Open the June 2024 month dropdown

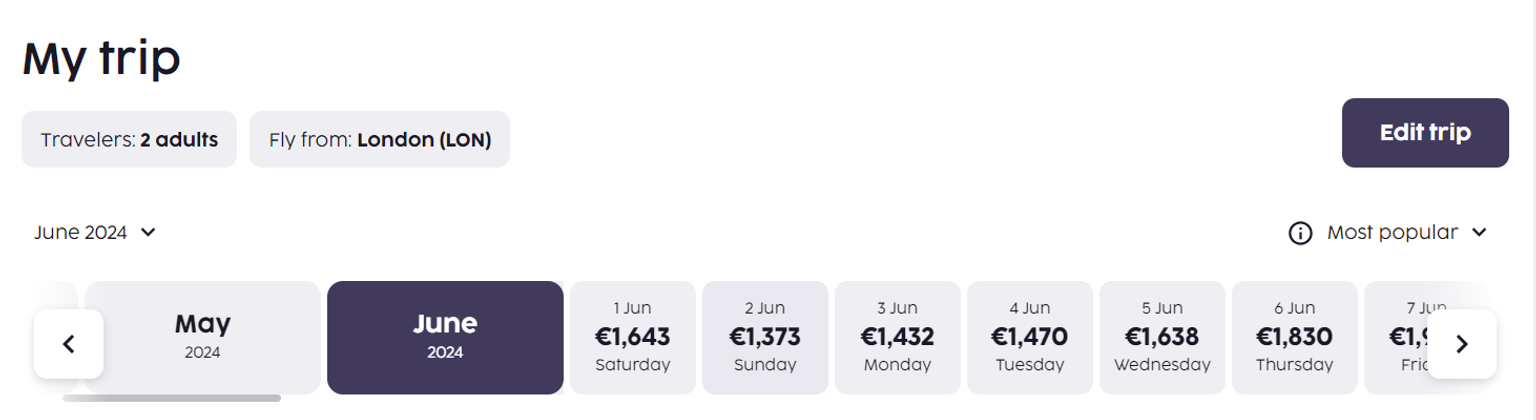(x=95, y=233)
